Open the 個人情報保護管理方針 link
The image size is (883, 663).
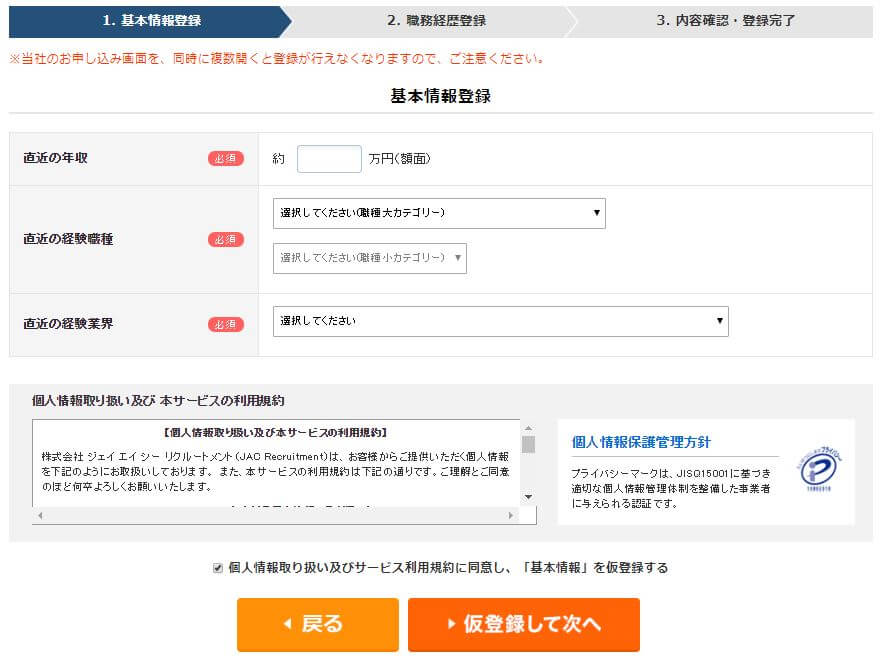pos(641,442)
